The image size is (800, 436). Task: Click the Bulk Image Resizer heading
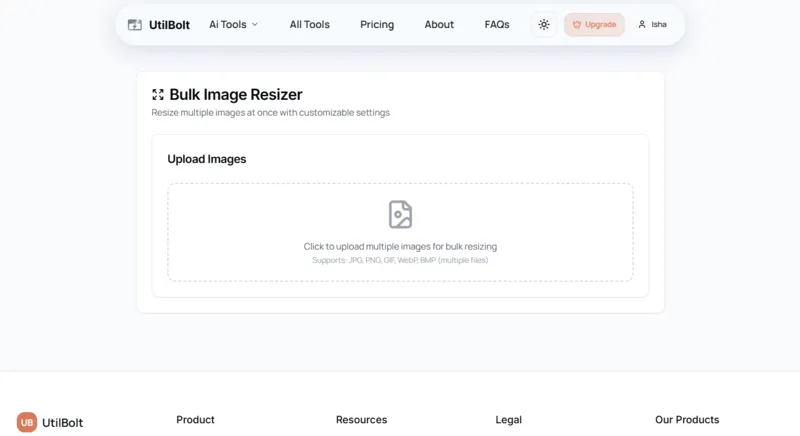tap(236, 94)
